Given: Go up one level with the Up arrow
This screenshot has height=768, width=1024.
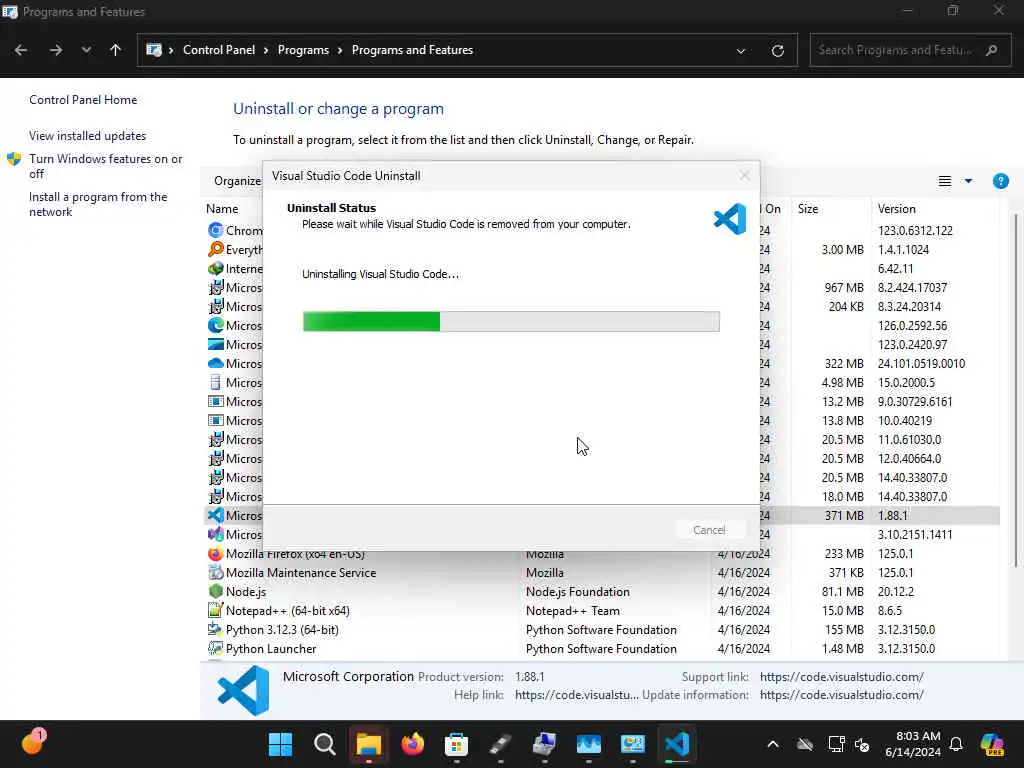Looking at the screenshot, I should point(116,50).
